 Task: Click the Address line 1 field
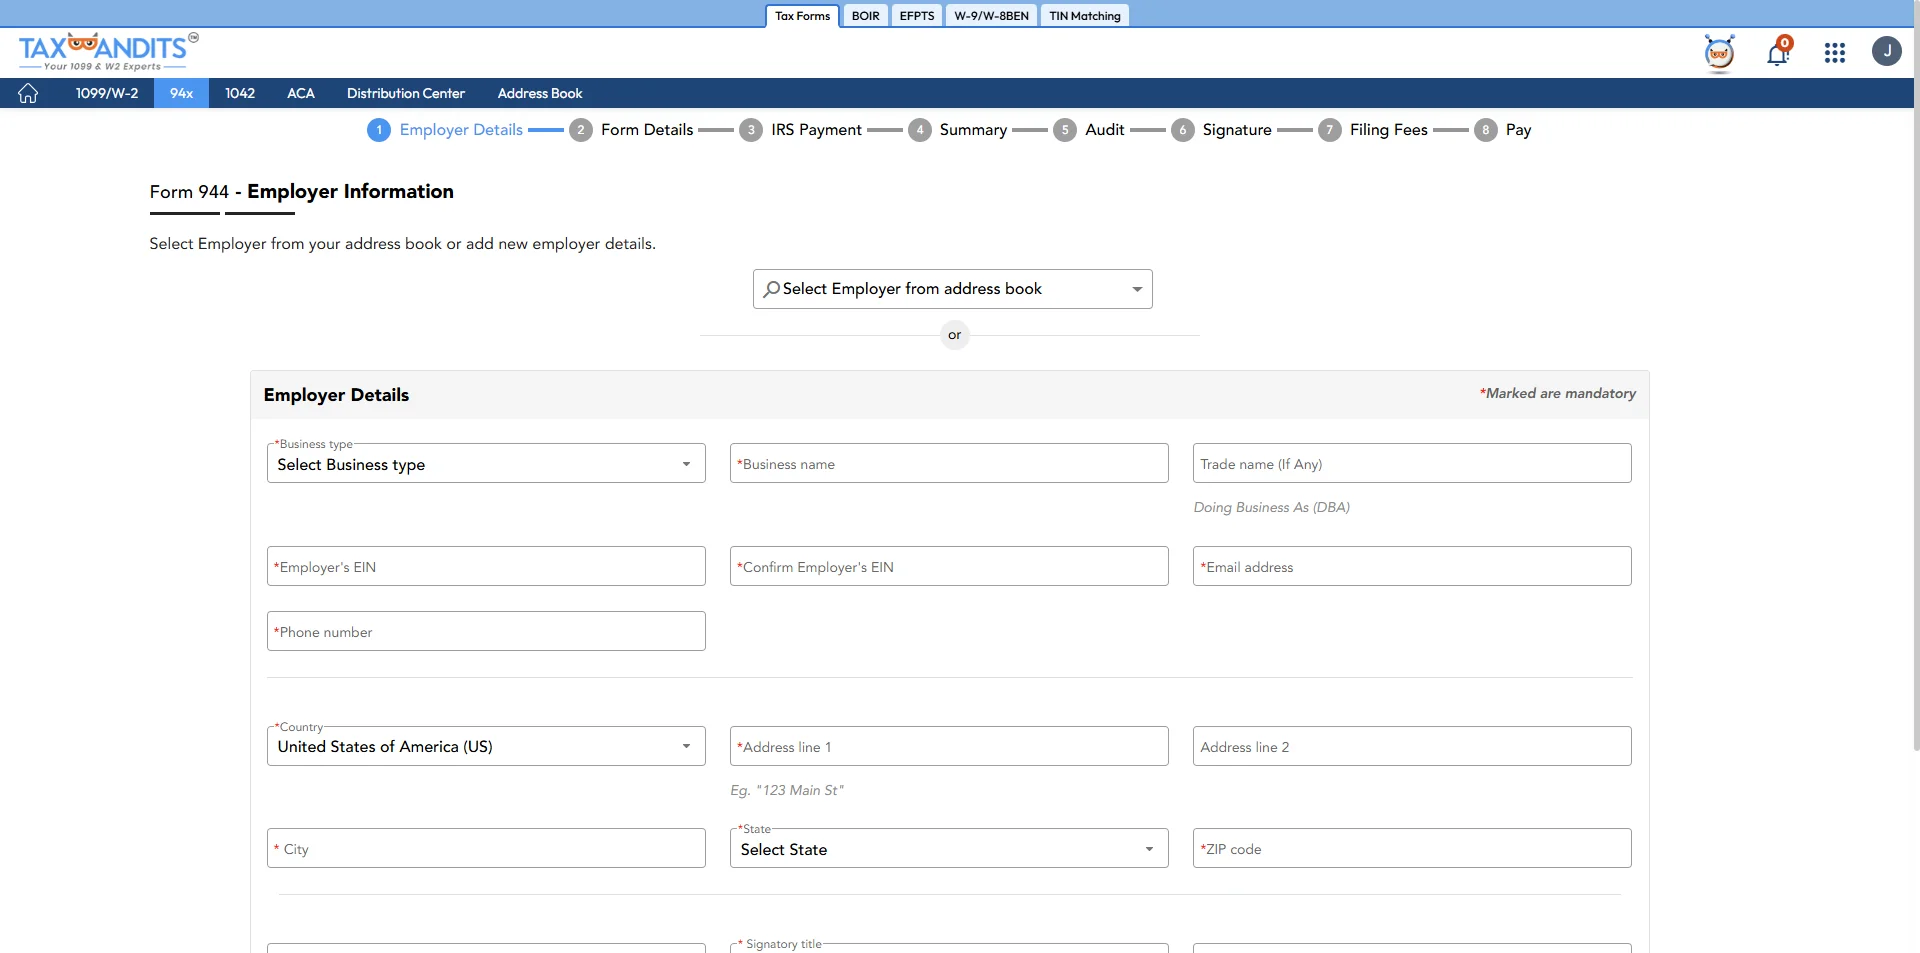949,746
